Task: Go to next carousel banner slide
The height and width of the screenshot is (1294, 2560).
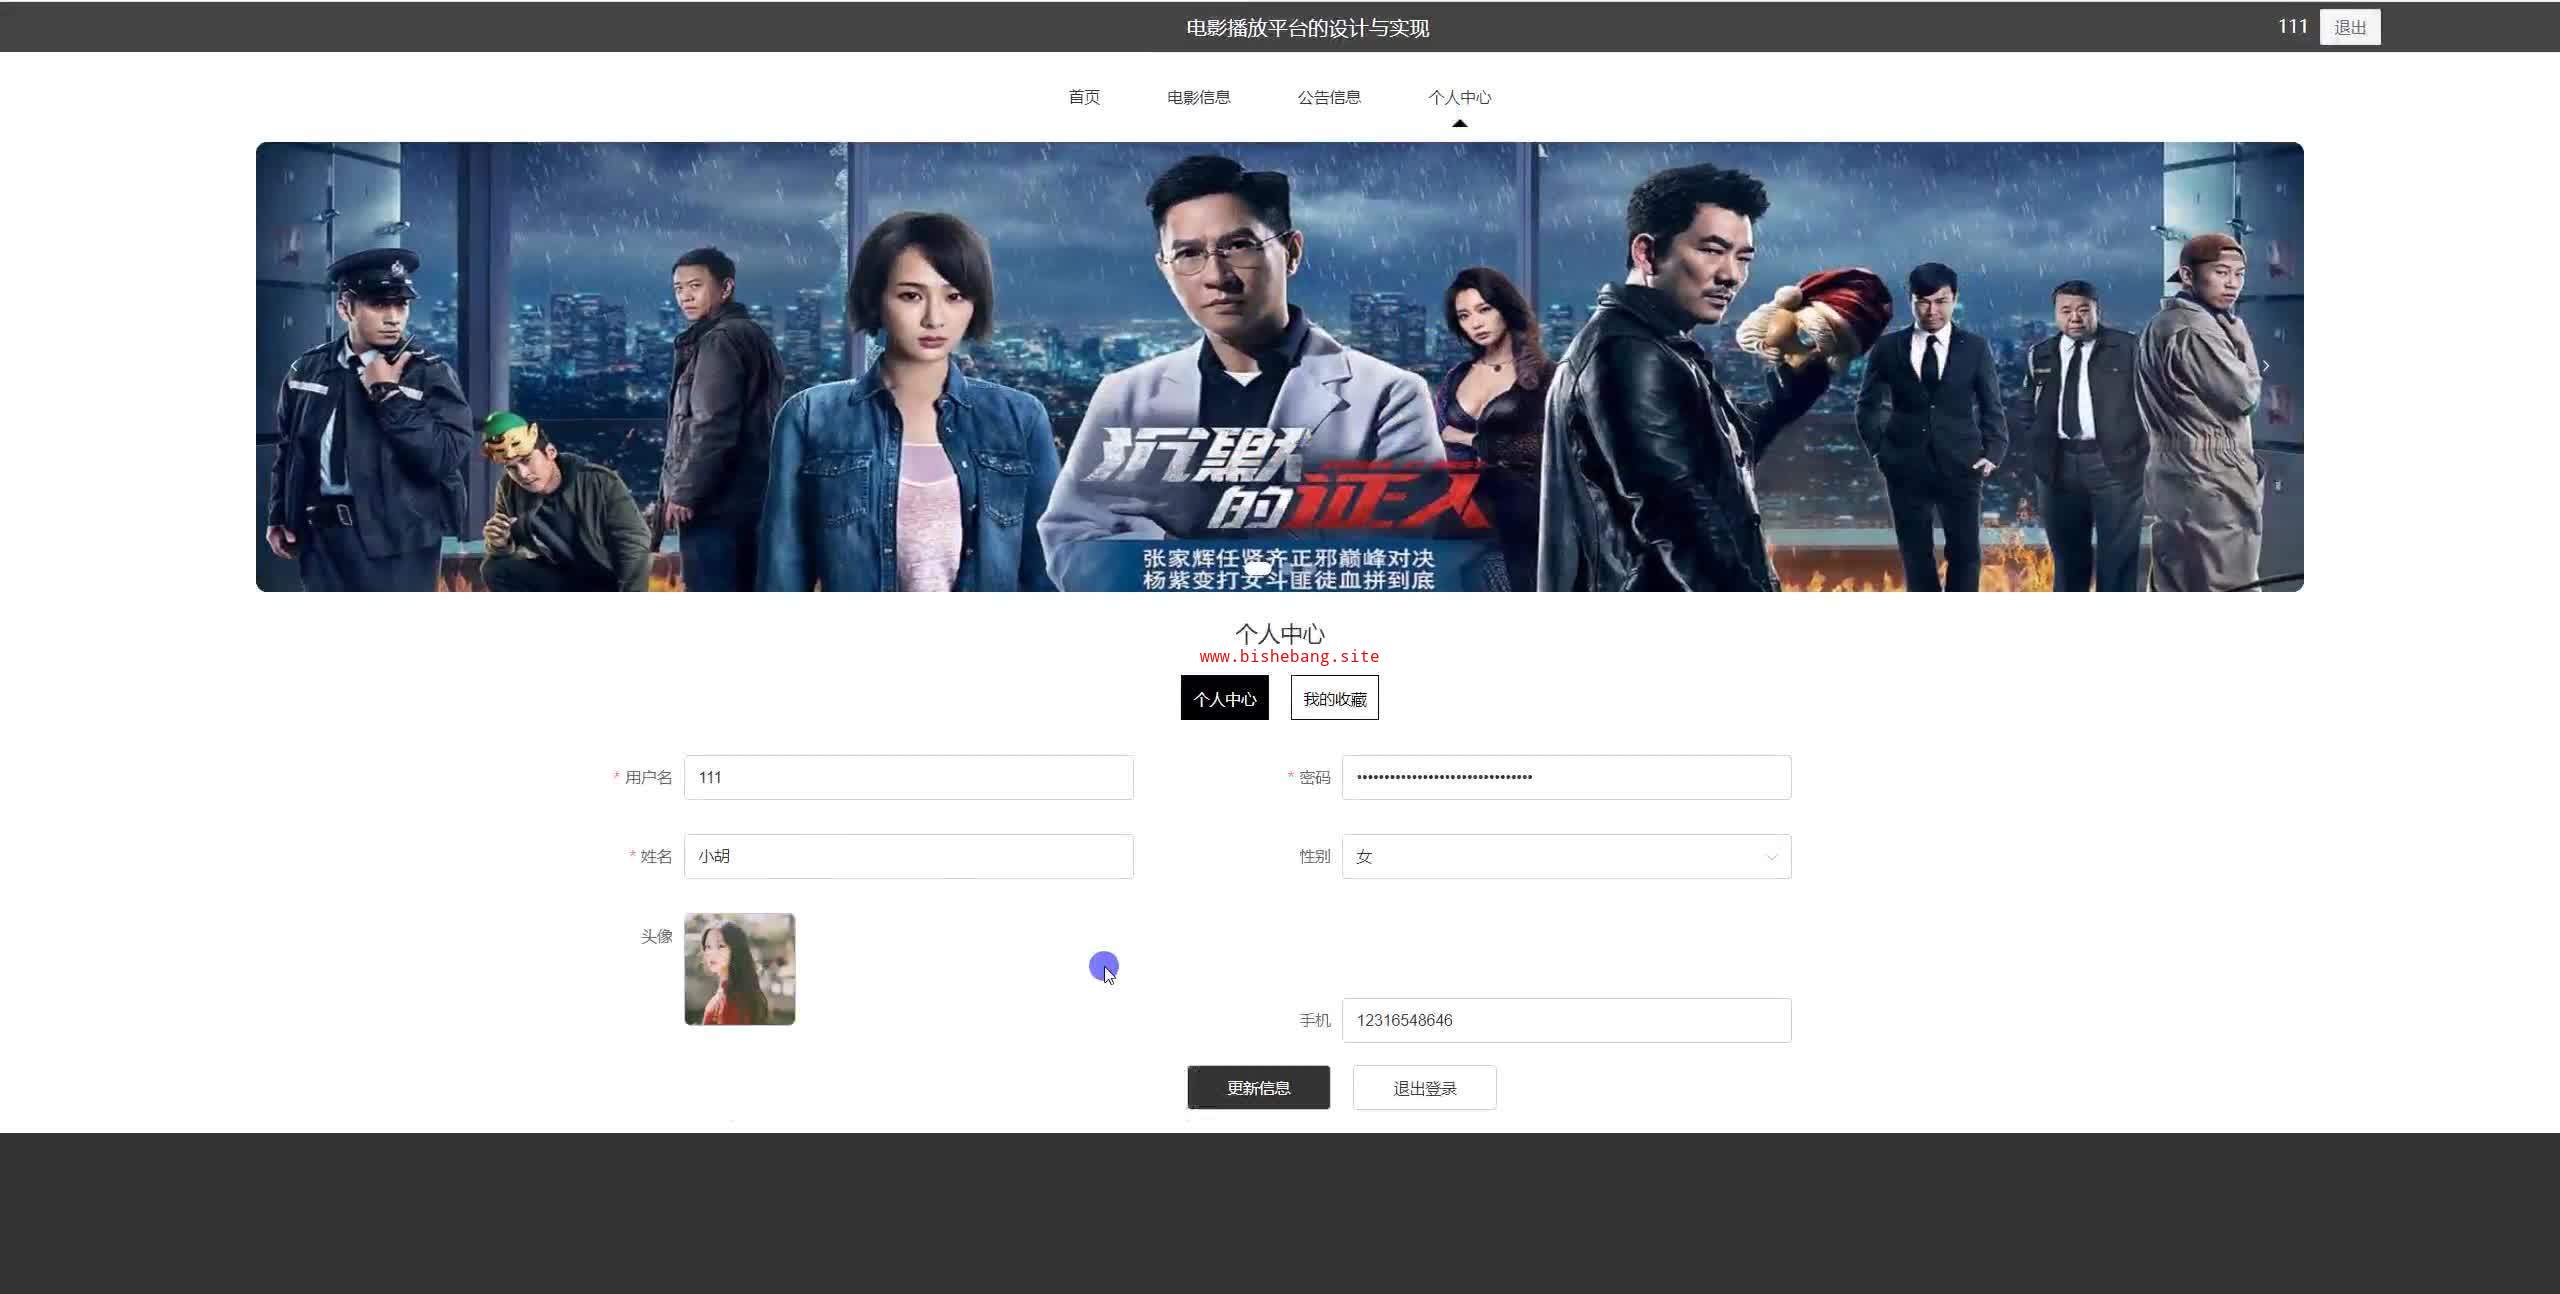Action: click(2265, 367)
